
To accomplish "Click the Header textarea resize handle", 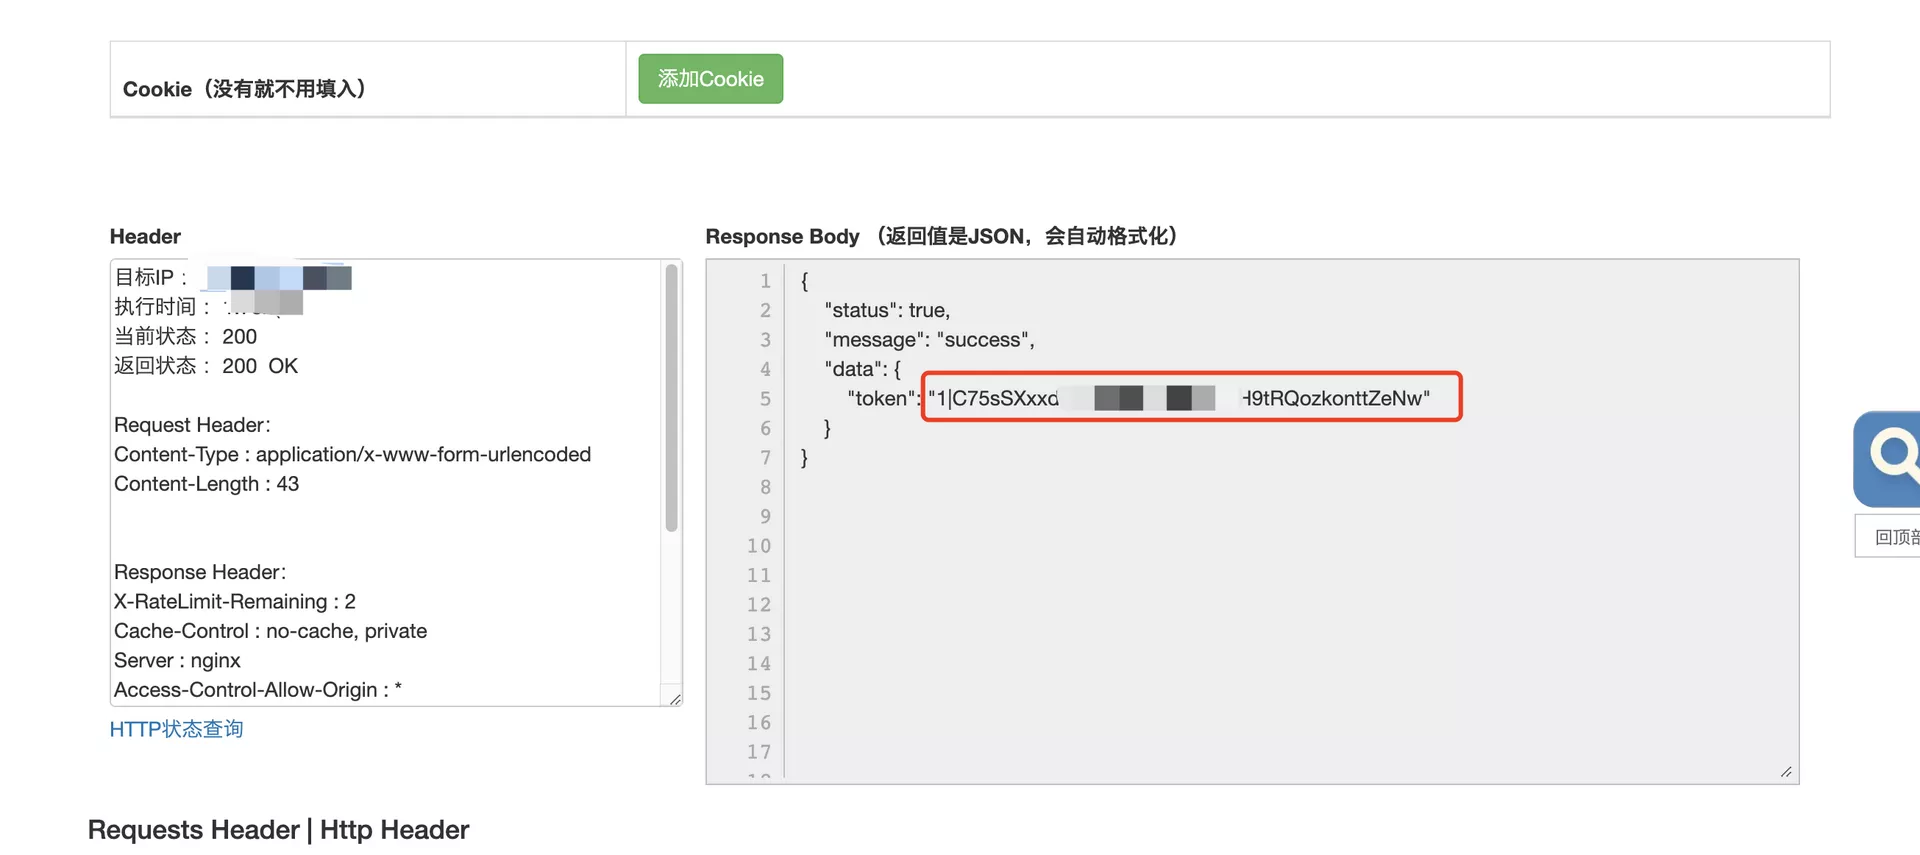I will coord(675,699).
